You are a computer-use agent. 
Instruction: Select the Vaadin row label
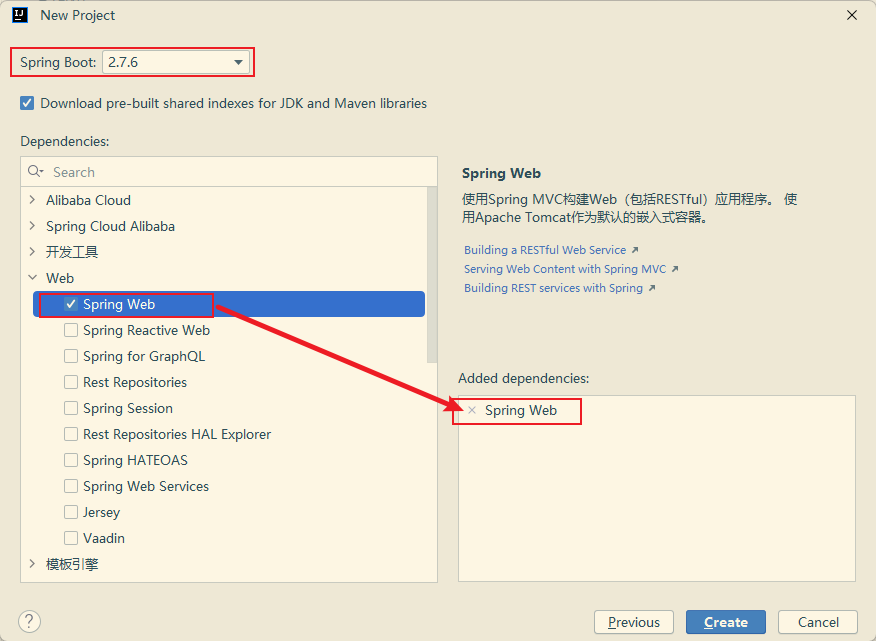104,538
